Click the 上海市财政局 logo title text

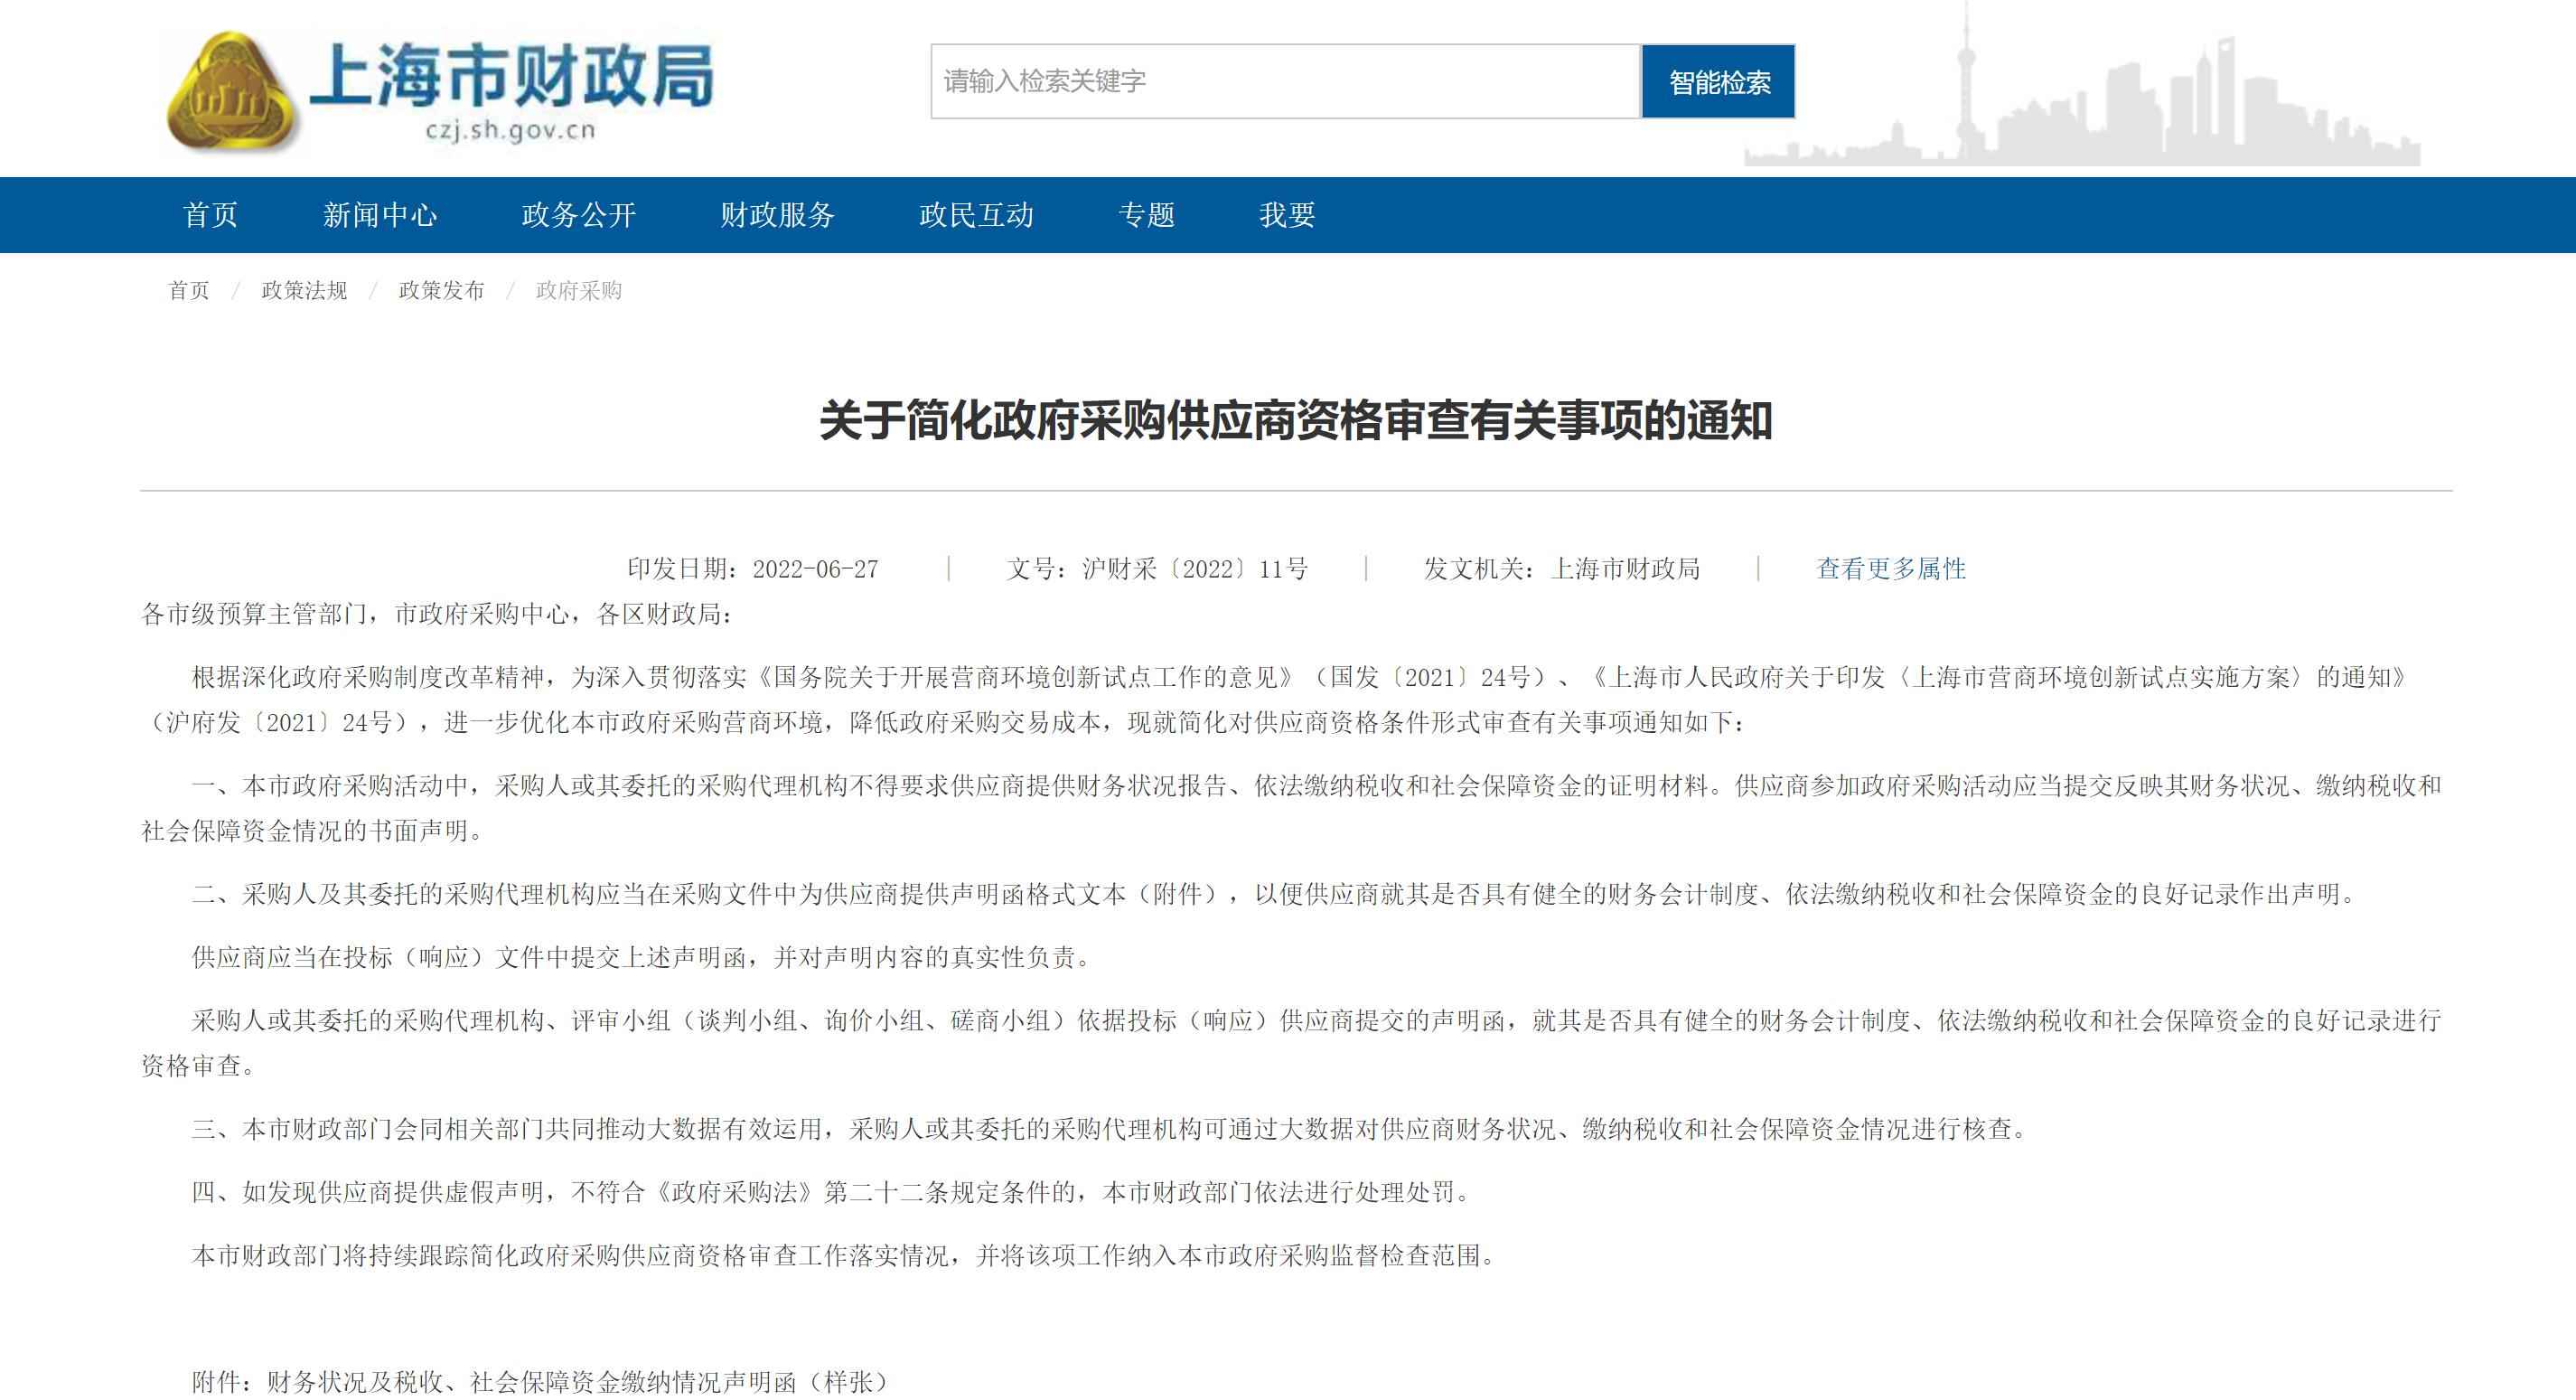point(512,76)
